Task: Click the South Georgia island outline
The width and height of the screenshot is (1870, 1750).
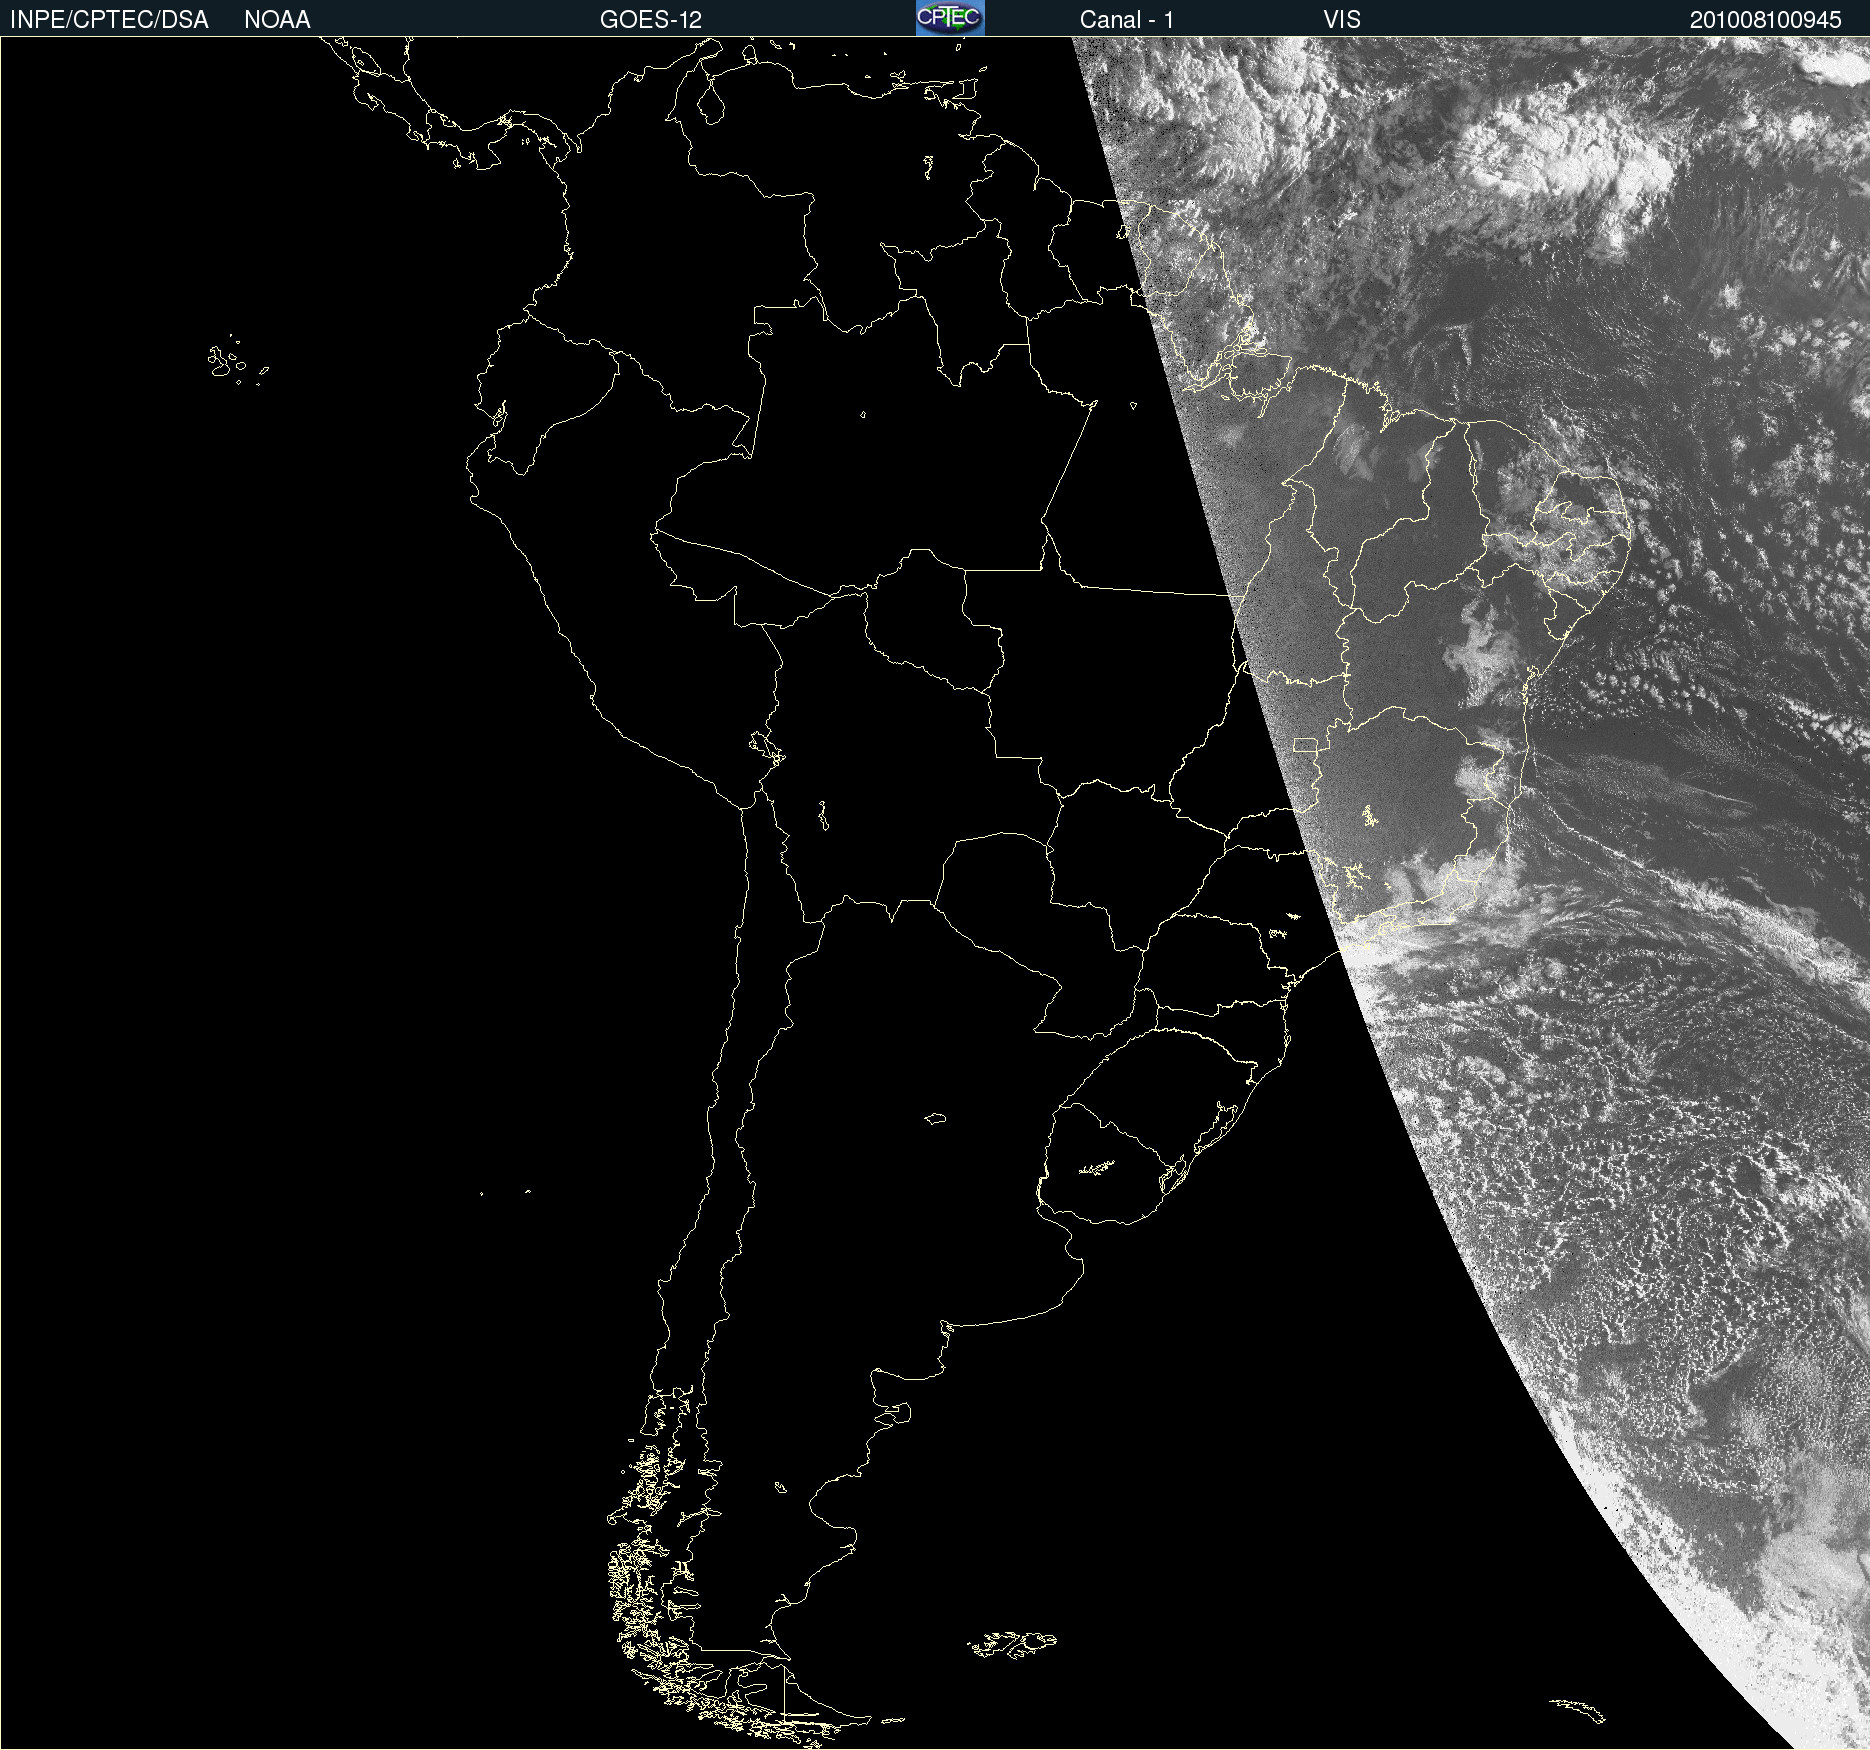Action: (1578, 1709)
